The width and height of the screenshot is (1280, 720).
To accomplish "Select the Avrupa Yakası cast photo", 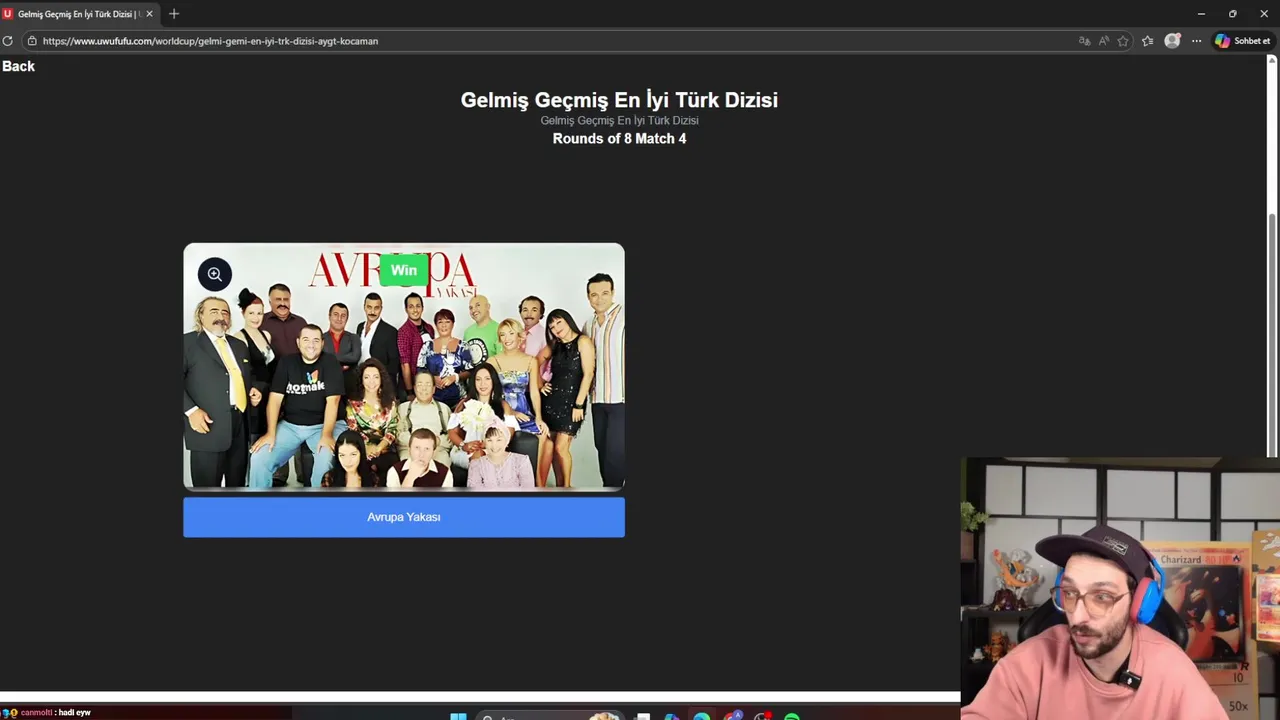I will (x=404, y=366).
